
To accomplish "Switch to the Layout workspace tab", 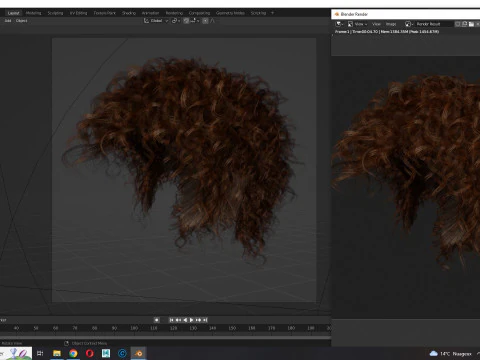I will pos(13,13).
